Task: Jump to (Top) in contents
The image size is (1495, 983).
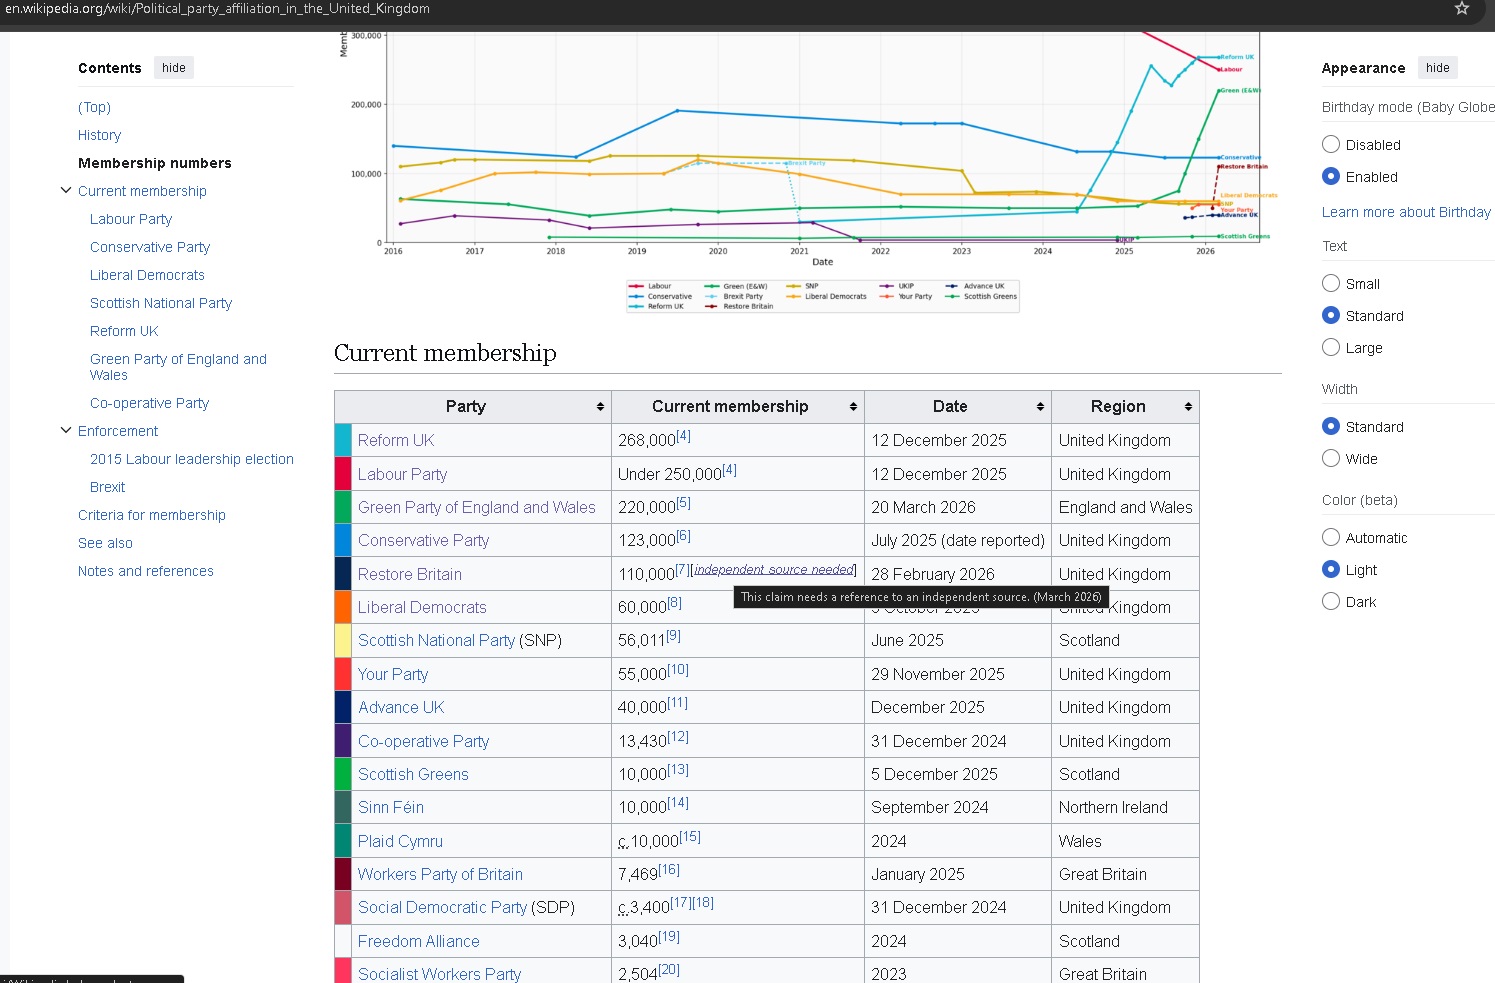Action: [95, 107]
